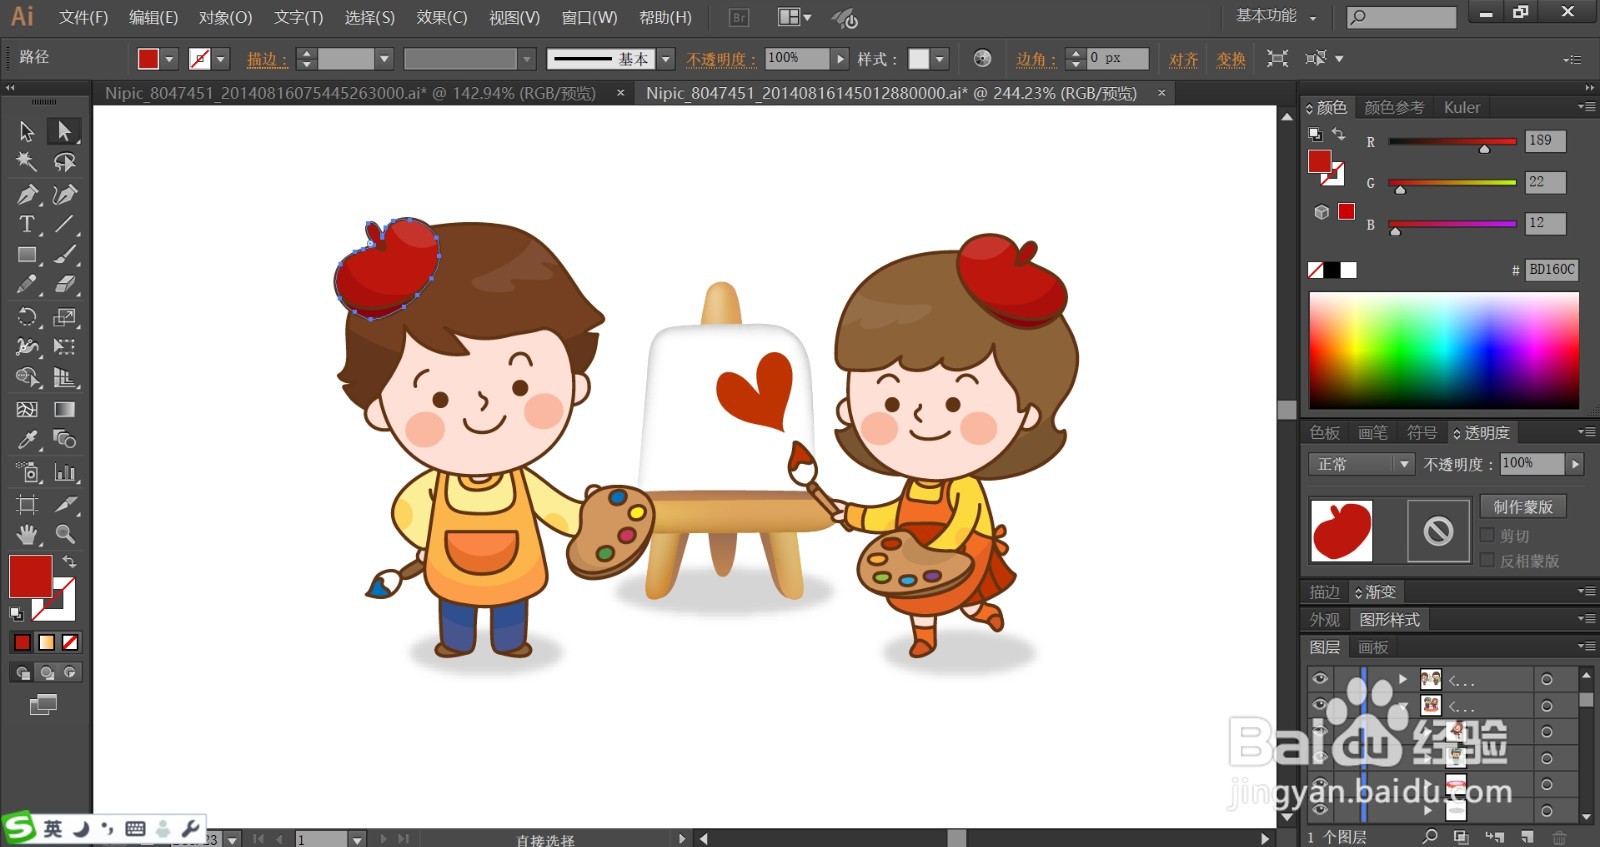Switch to document tab ending 263000.ai
The height and width of the screenshot is (847, 1600).
pyautogui.click(x=350, y=93)
